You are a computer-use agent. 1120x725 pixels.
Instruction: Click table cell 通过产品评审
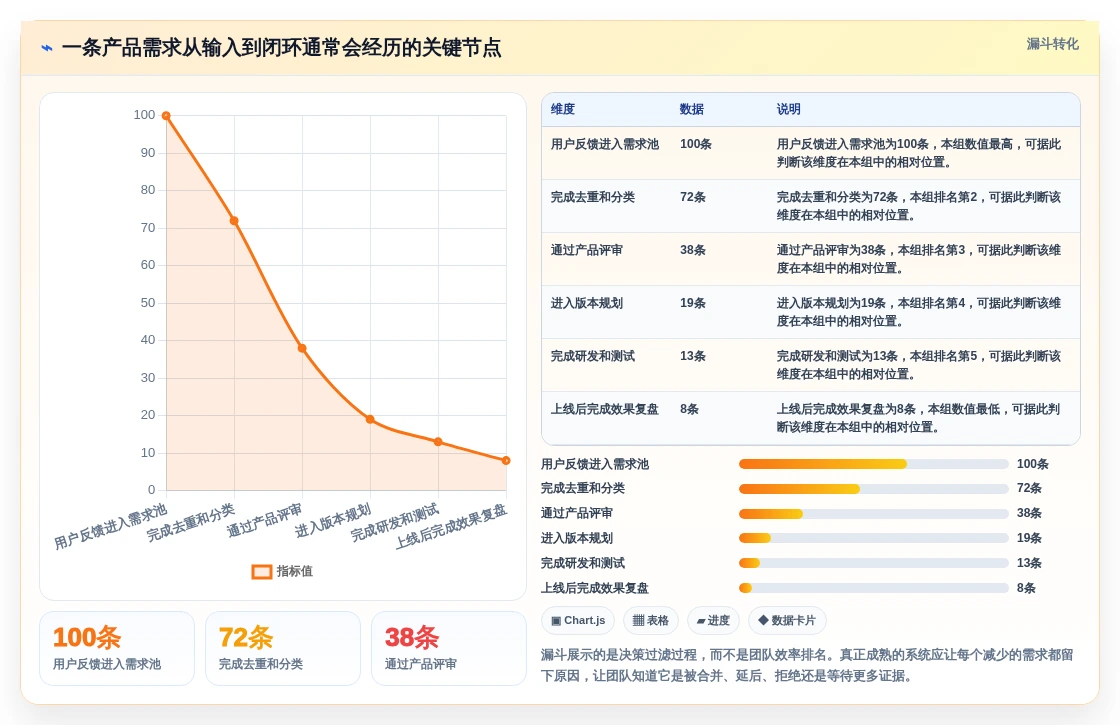(x=586, y=250)
